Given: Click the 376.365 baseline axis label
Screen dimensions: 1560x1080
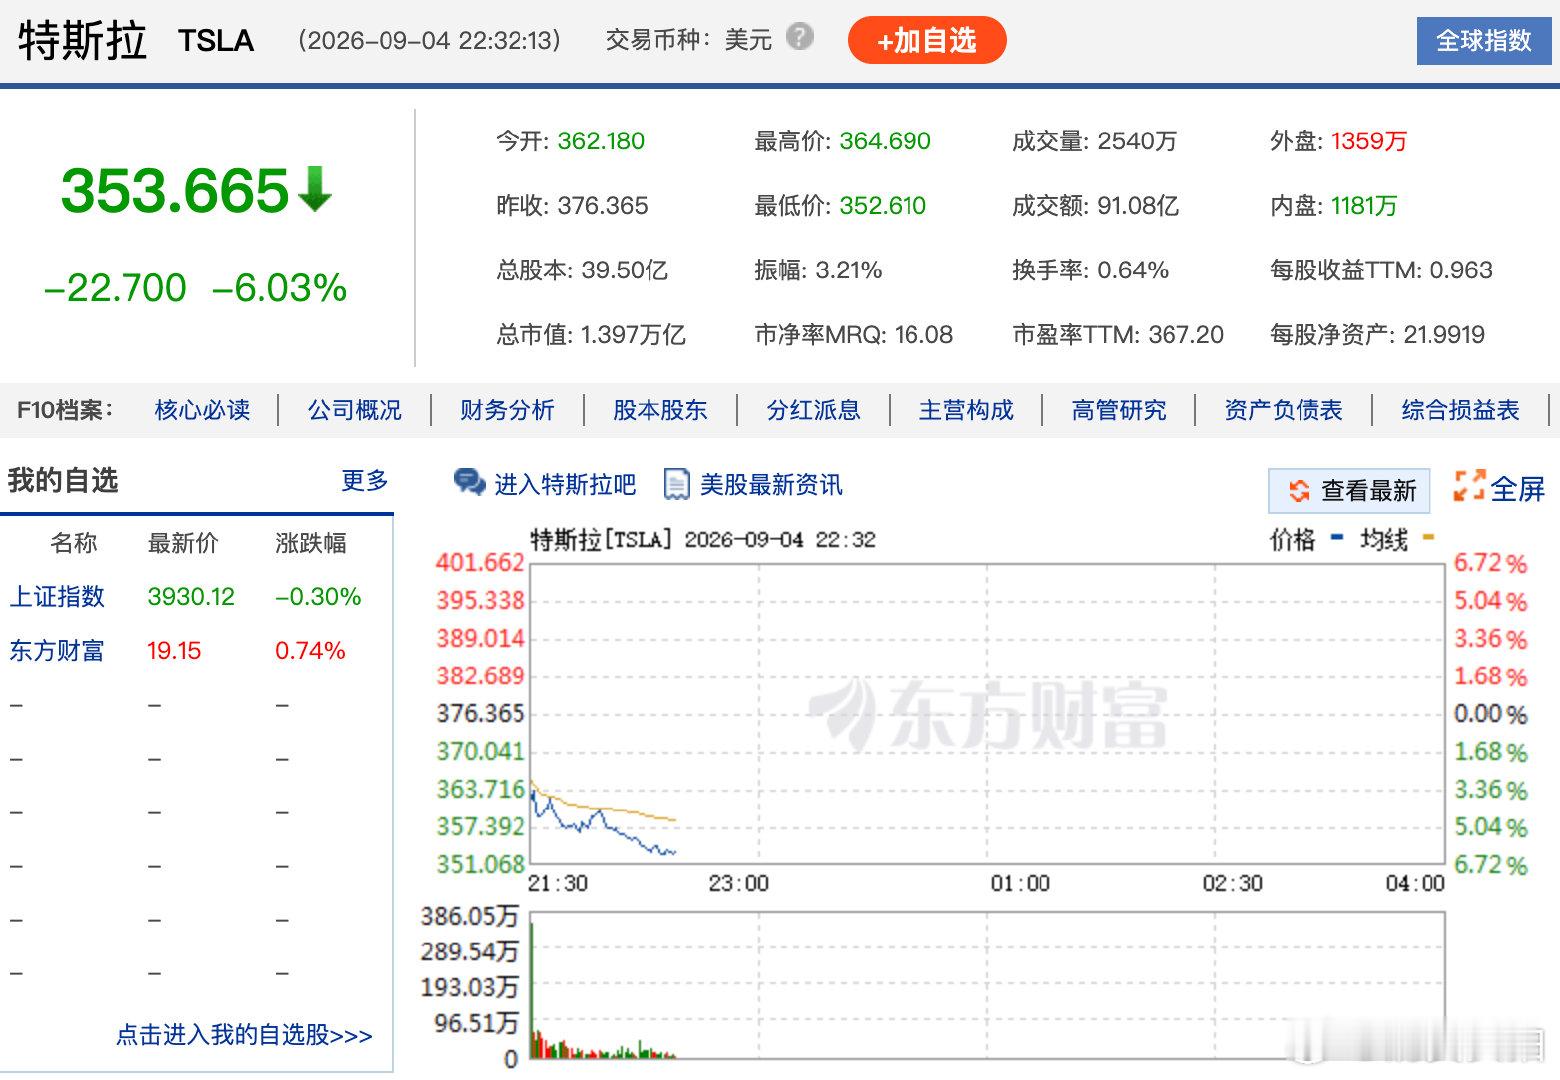Looking at the screenshot, I should tap(480, 714).
